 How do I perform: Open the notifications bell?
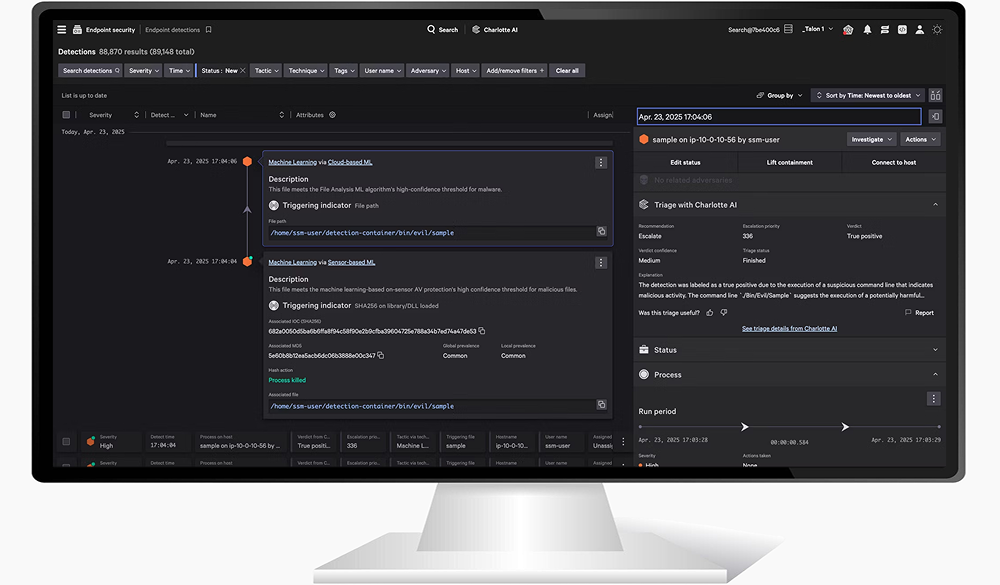(867, 30)
